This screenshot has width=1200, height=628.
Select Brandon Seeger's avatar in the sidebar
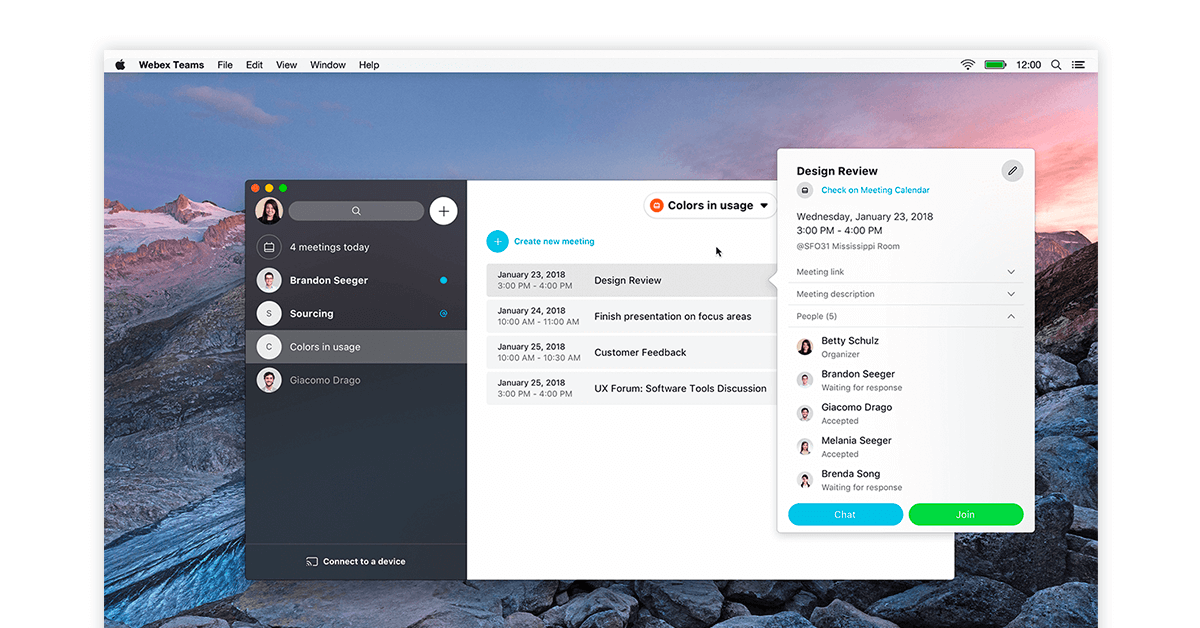269,281
